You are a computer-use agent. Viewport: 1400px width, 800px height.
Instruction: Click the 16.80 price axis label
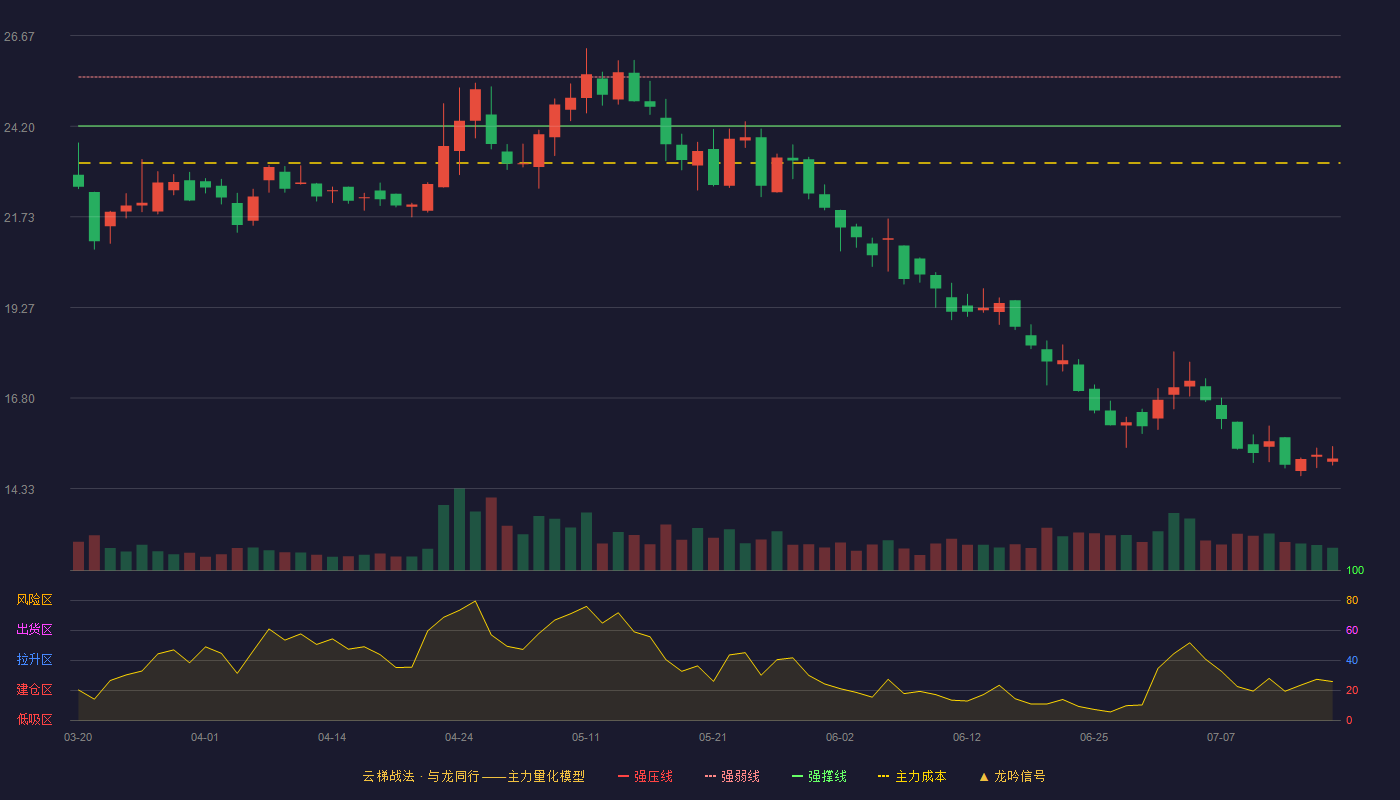click(x=19, y=399)
